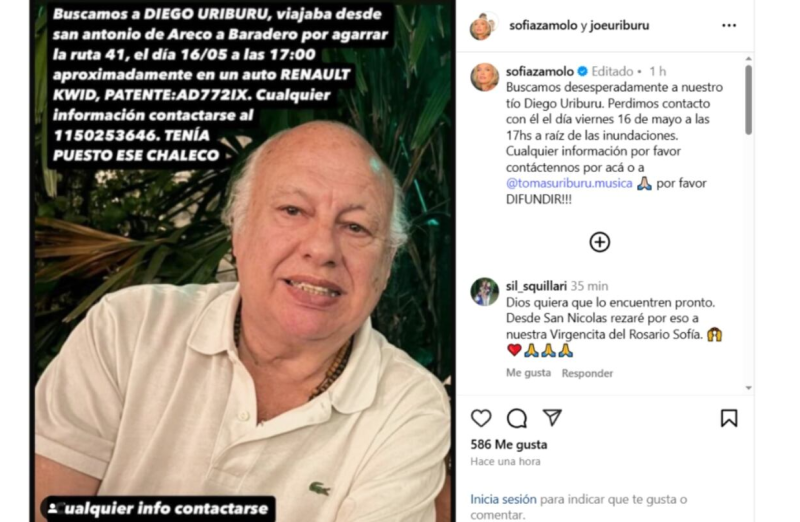Open sil_squillari username link
This screenshot has width=800, height=522.
[x=536, y=286]
